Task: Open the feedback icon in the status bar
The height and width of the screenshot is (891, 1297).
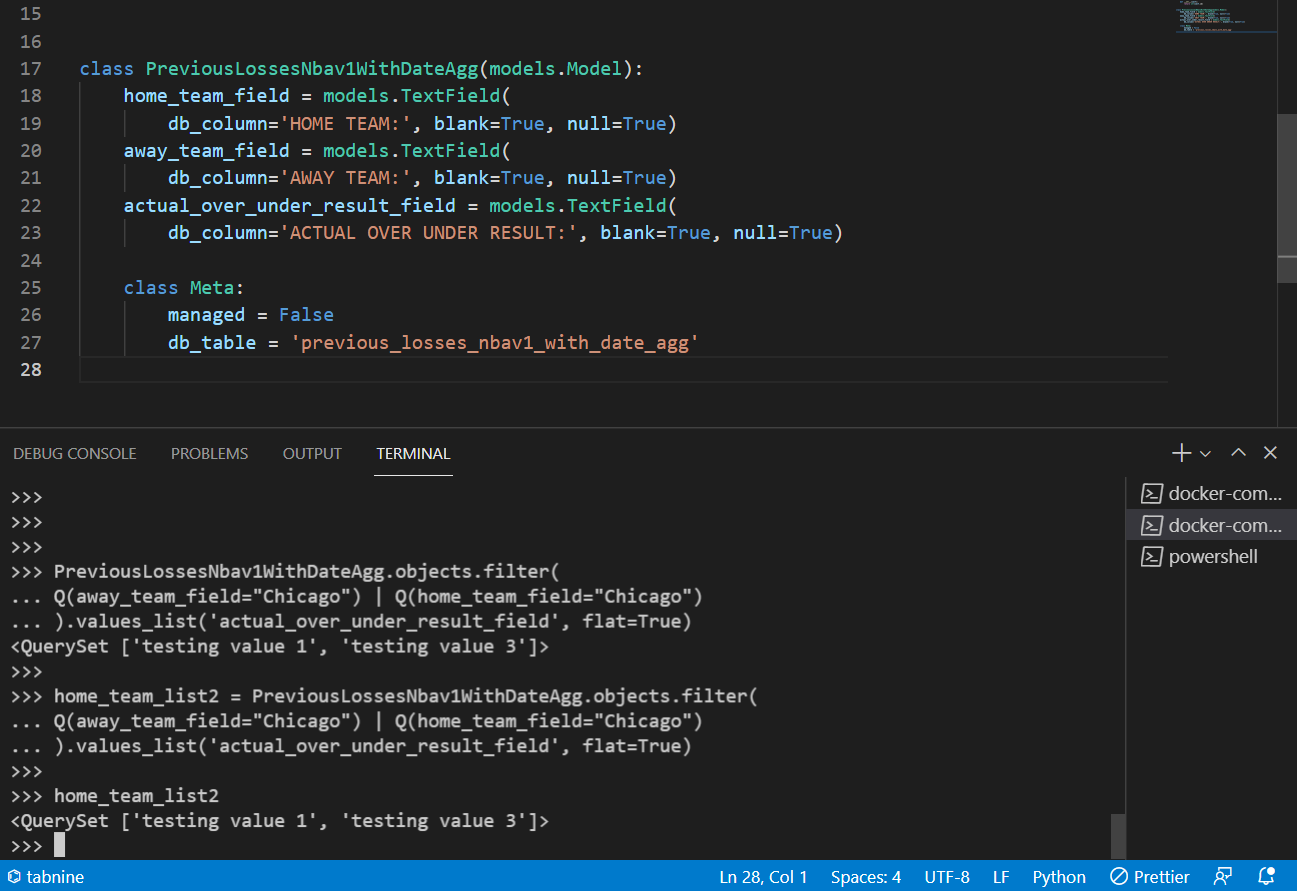Action: click(1222, 877)
